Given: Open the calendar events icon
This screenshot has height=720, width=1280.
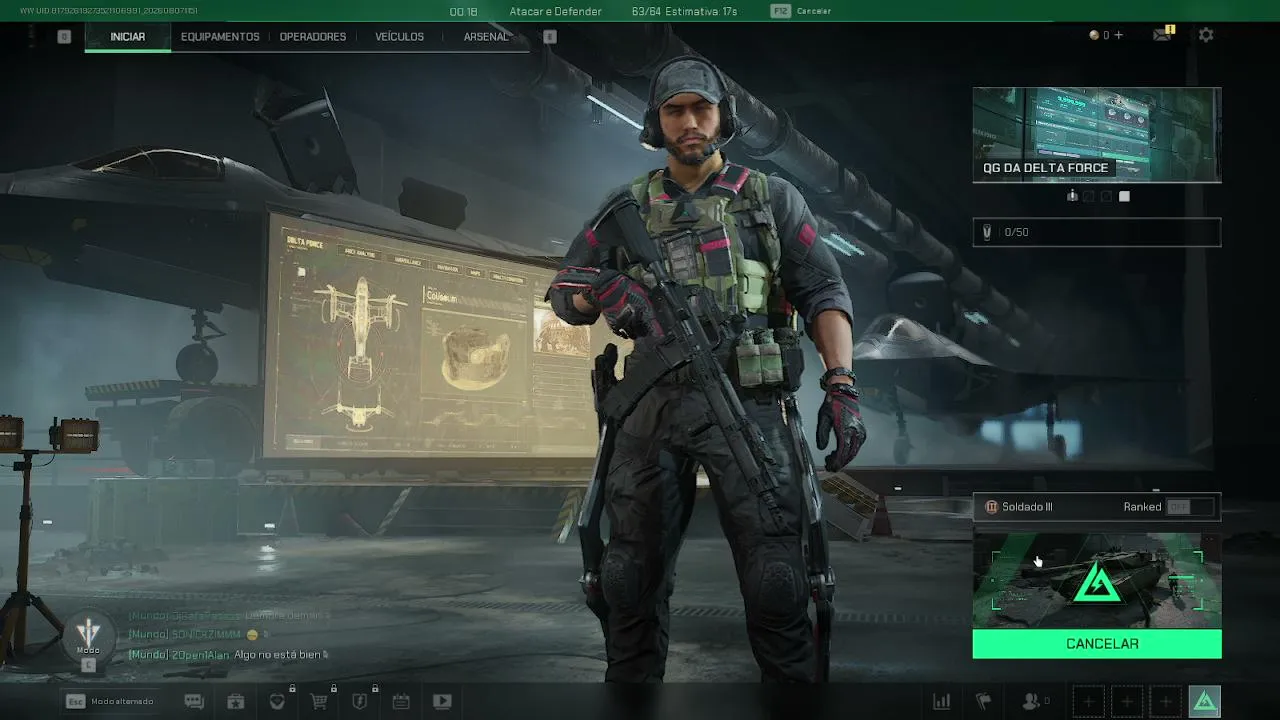Looking at the screenshot, I should tap(401, 702).
